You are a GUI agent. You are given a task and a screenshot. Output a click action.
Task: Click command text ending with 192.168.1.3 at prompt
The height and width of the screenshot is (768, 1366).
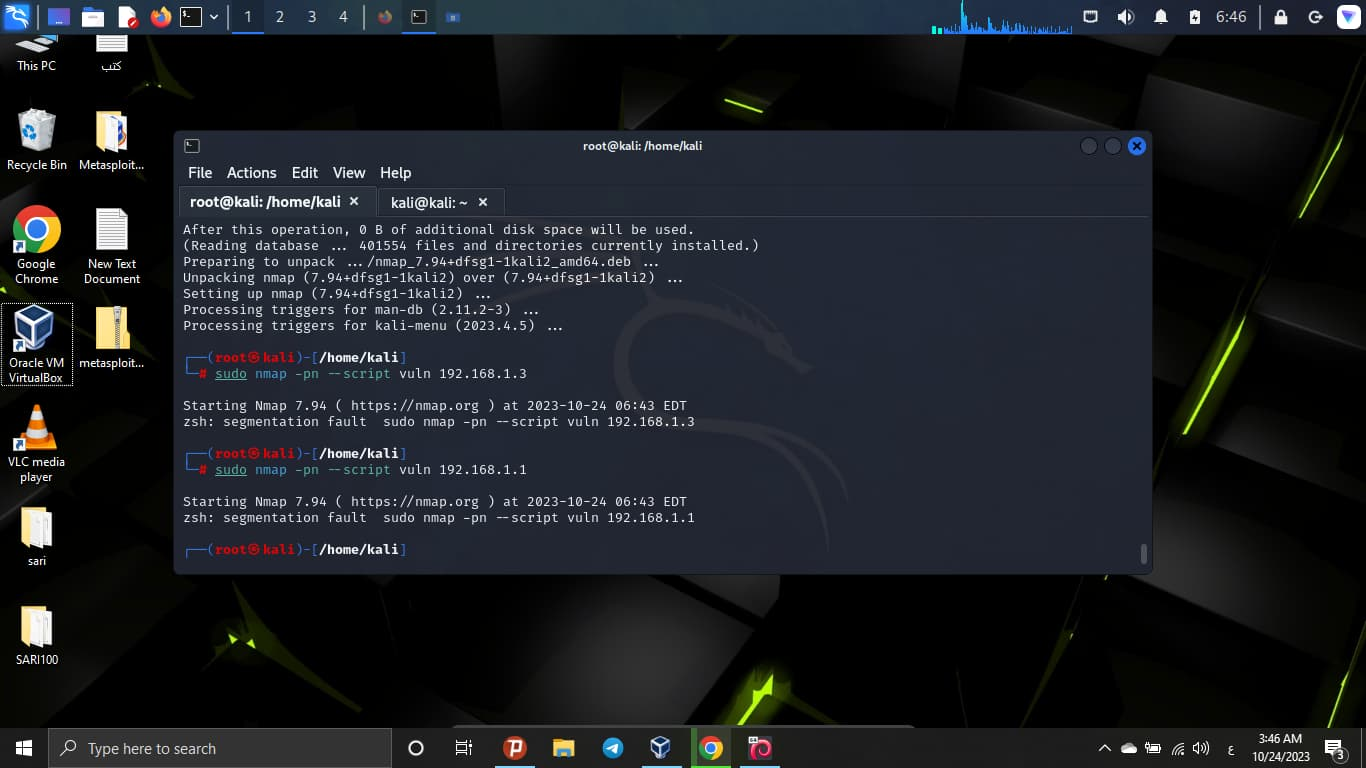tap(371, 374)
